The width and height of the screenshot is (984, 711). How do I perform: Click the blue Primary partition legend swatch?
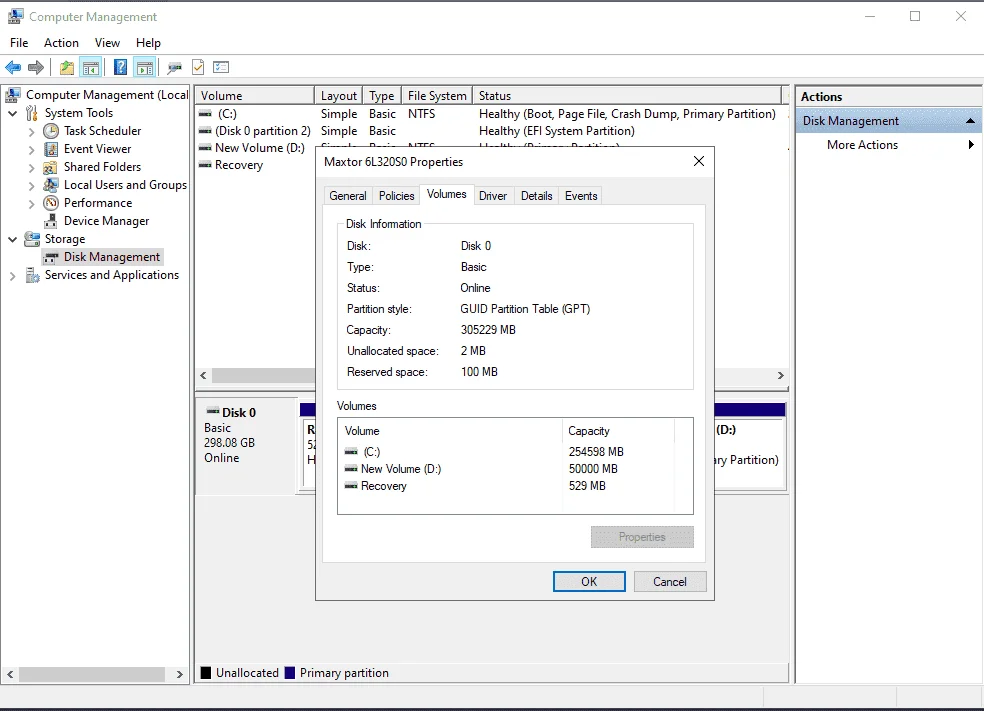point(289,673)
